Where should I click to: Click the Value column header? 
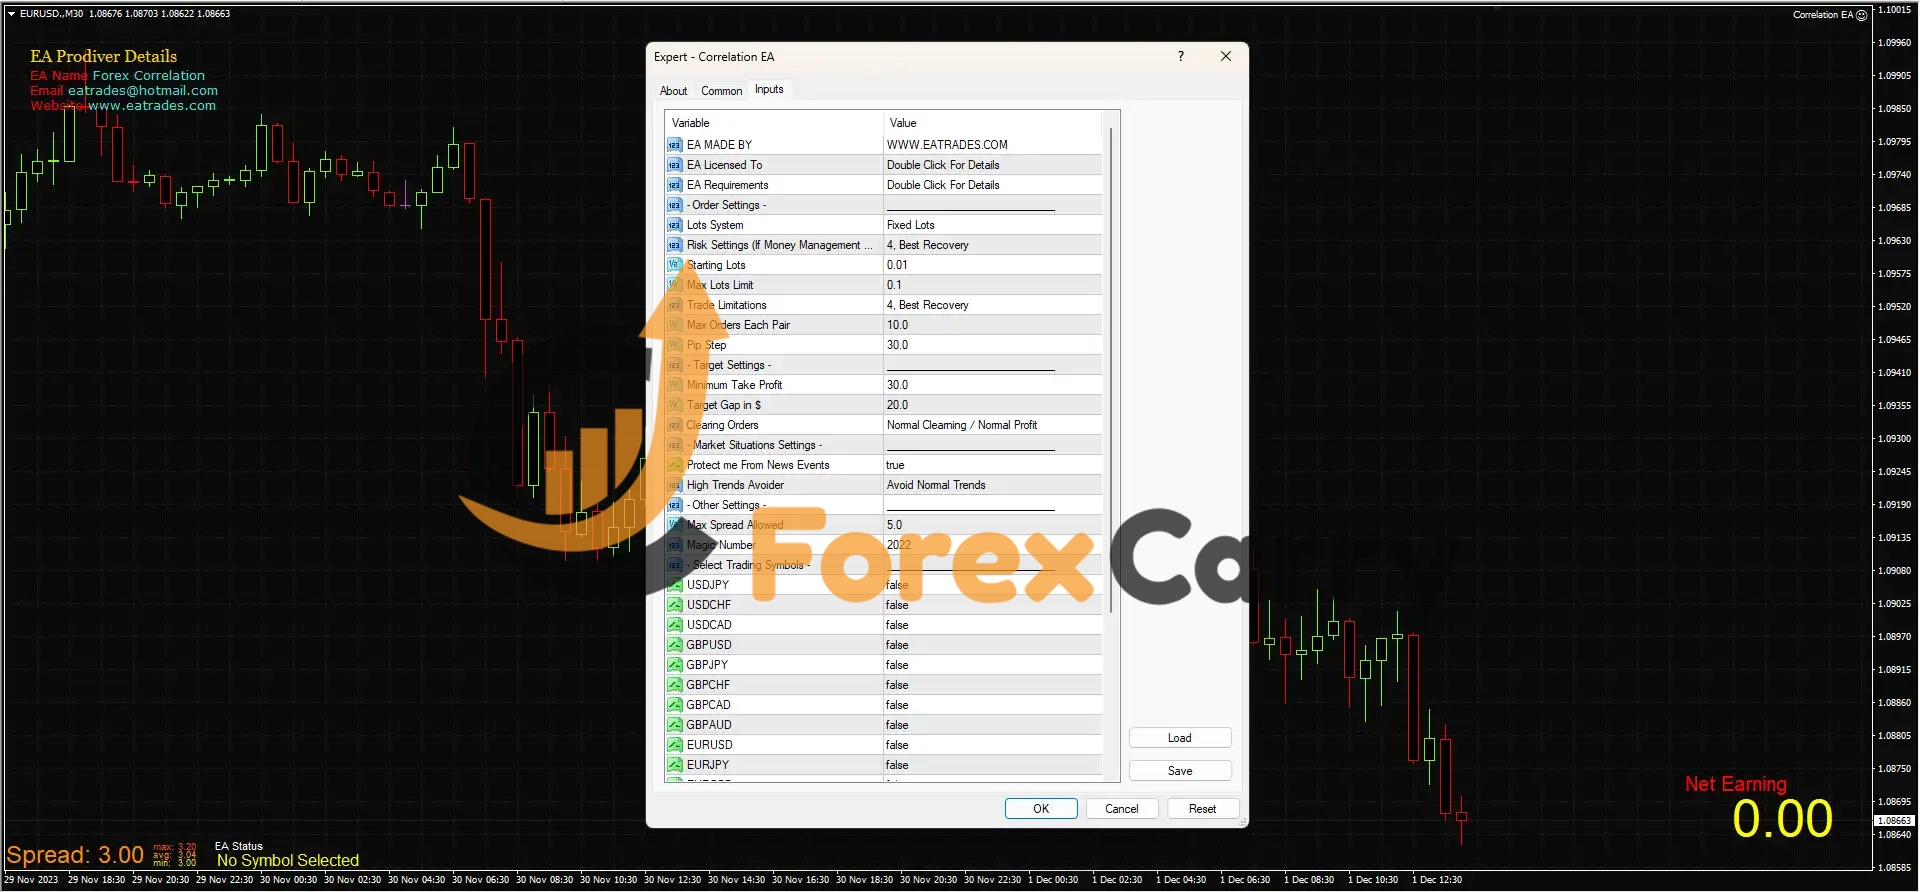click(x=992, y=123)
